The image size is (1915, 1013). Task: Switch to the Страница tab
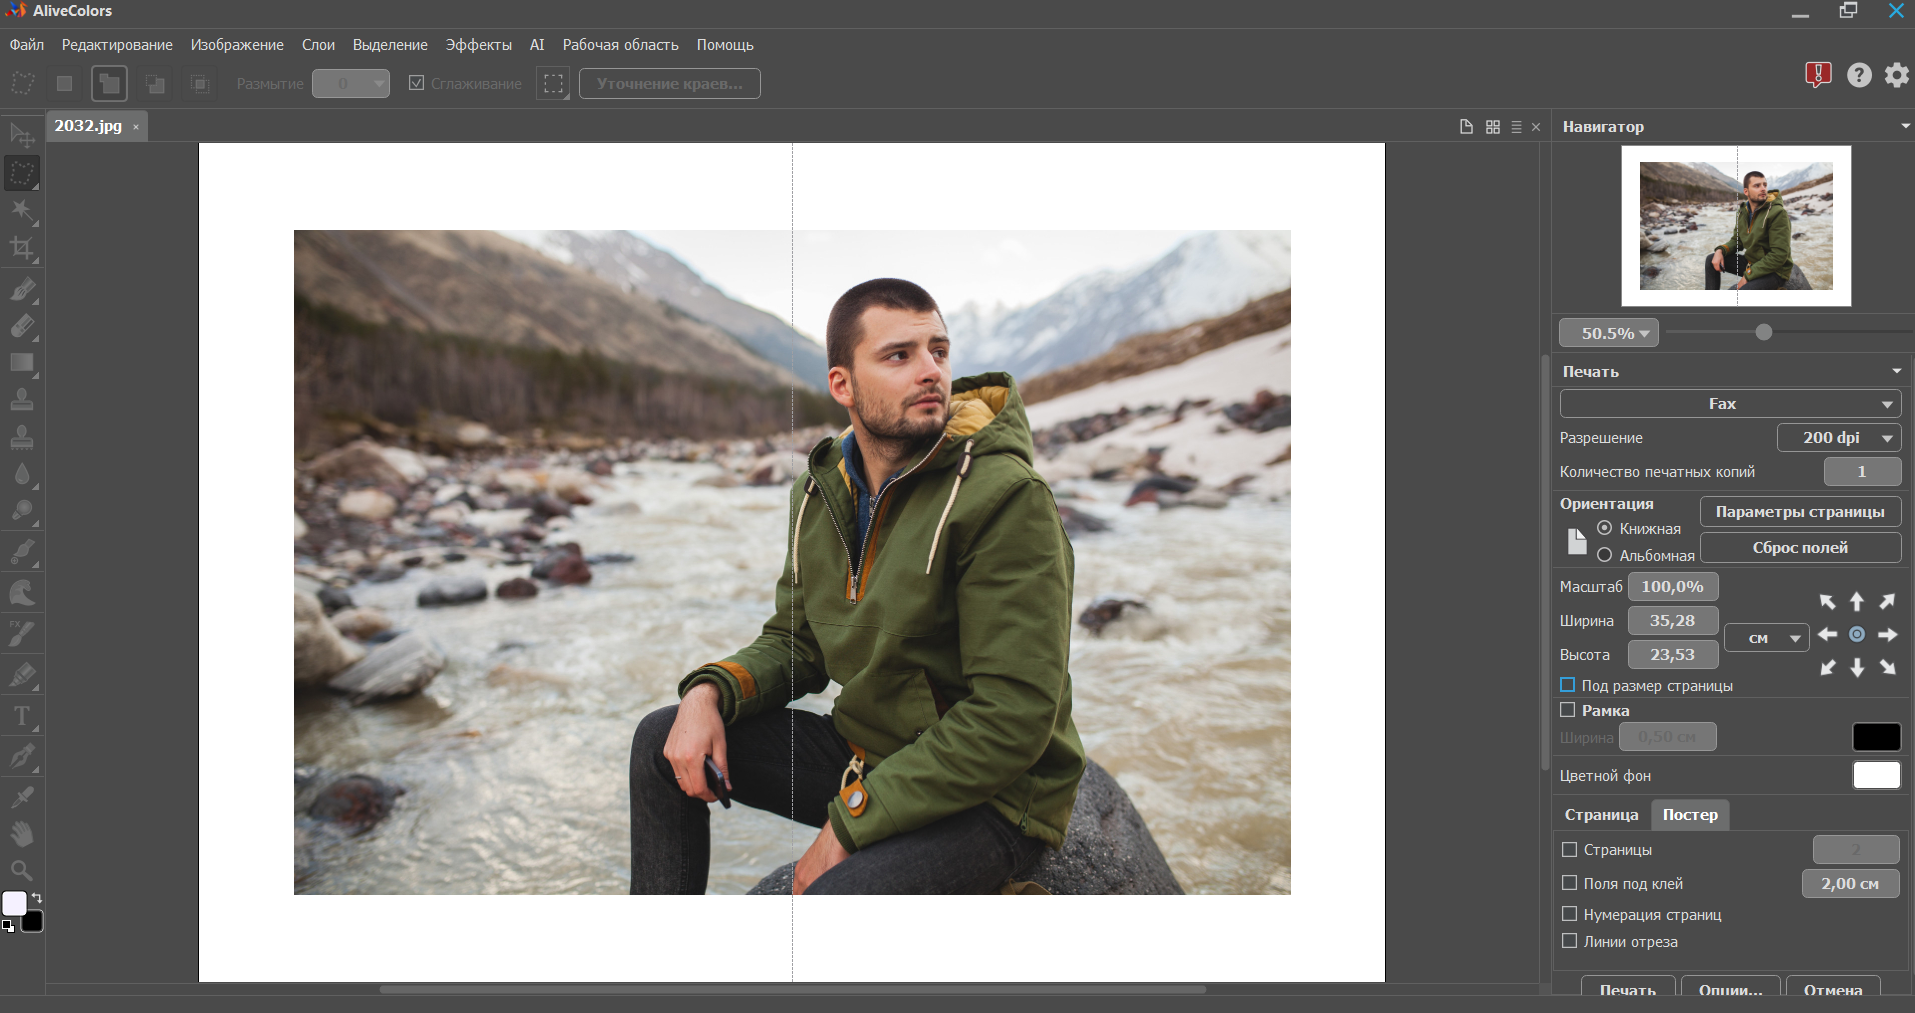point(1601,815)
